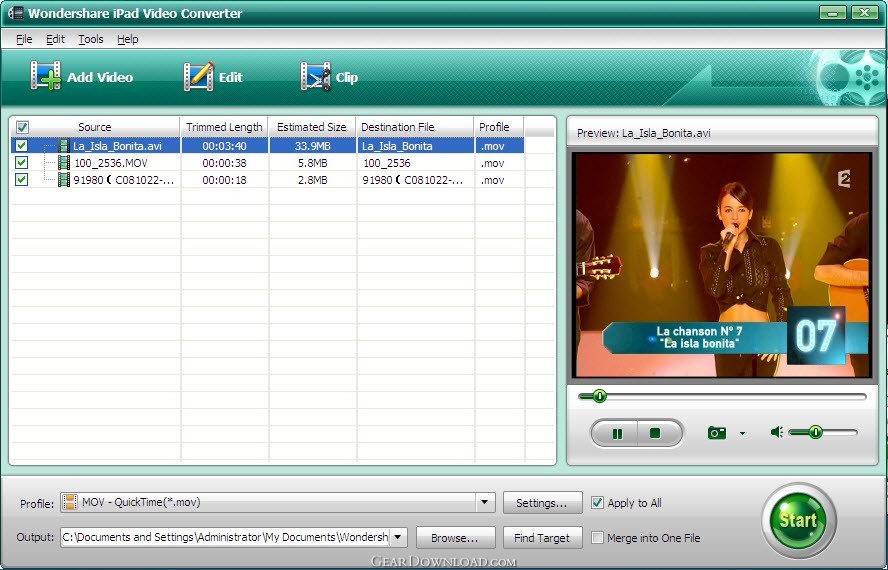Click destination file La_Isla_Bonita
Screen dimensions: 888x570
pos(397,146)
